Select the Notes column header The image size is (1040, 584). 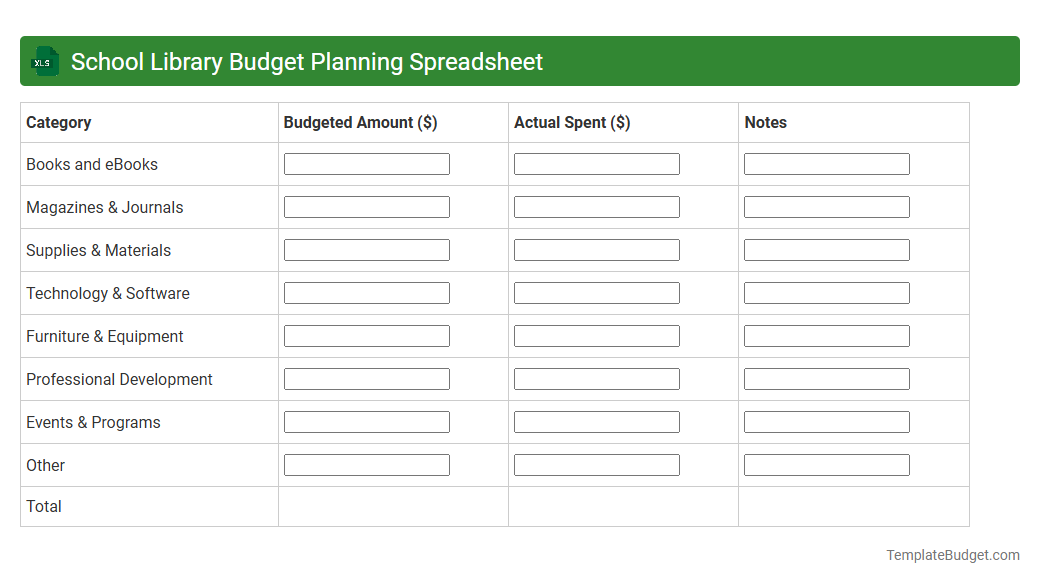click(x=766, y=122)
